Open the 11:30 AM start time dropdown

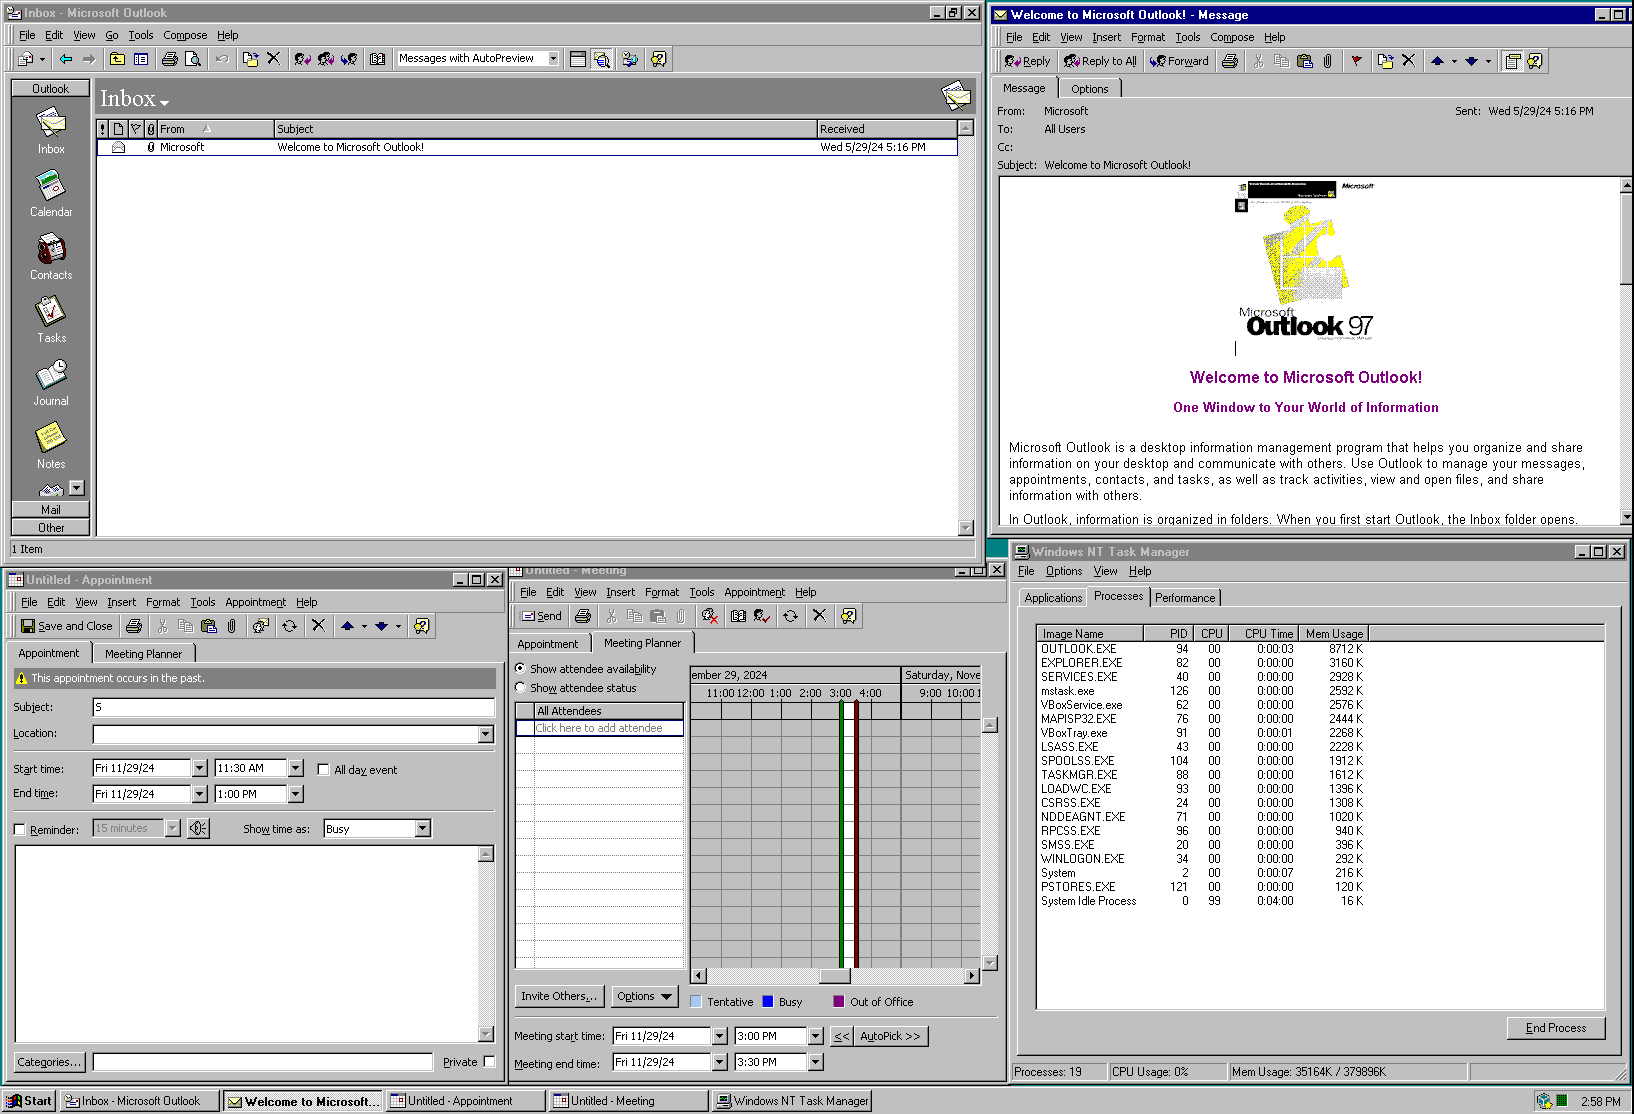(295, 768)
